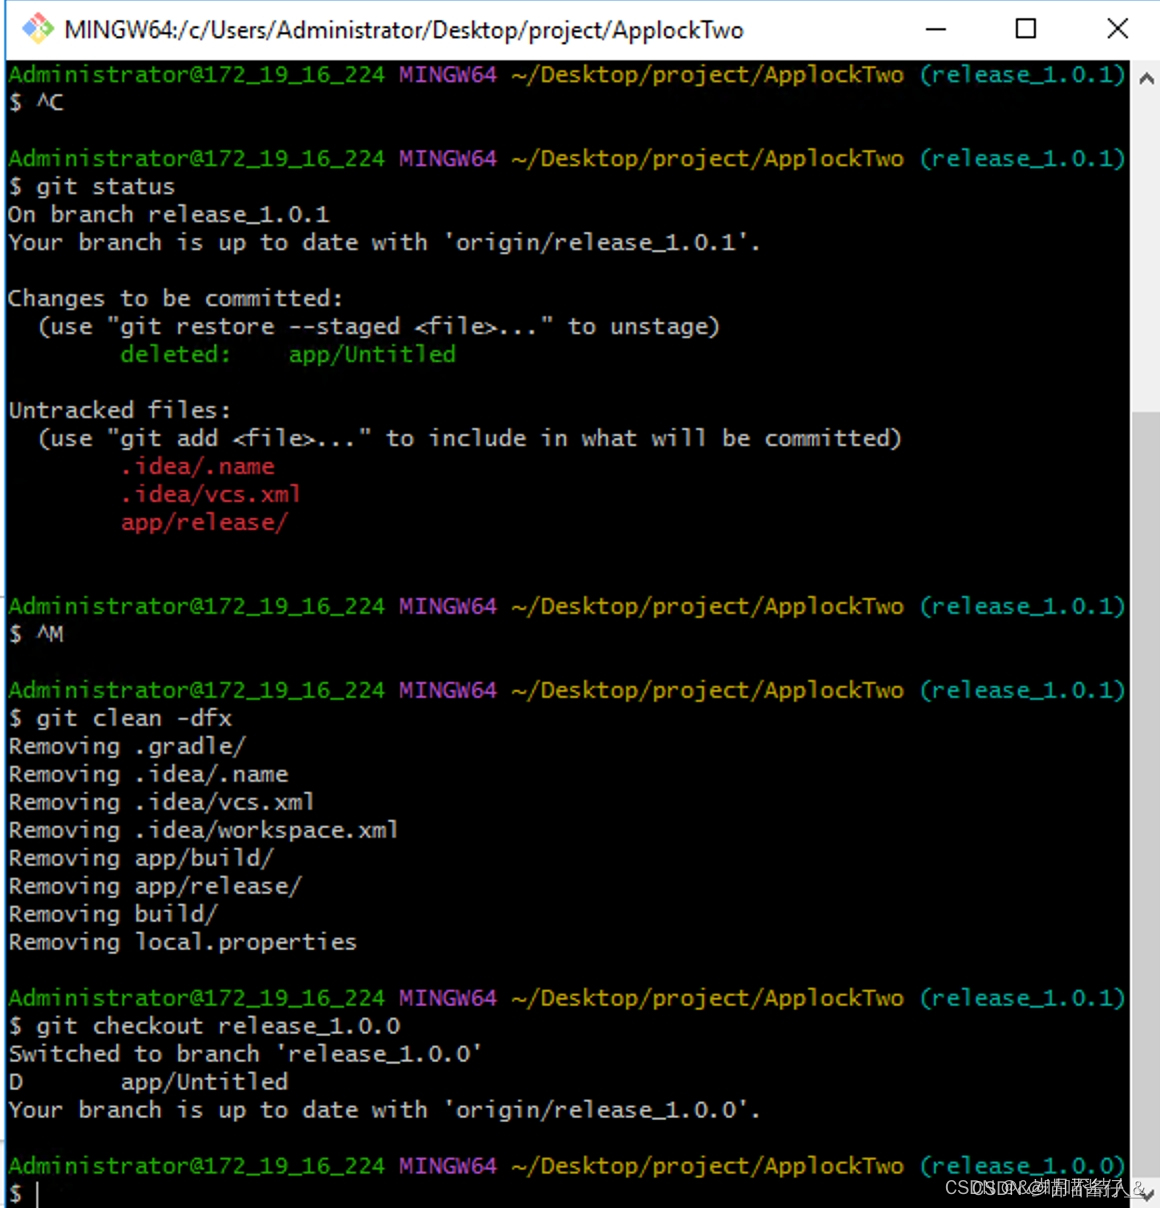Click green 'deleted: app/Untitled' entry
Image resolution: width=1160 pixels, height=1208 pixels.
pos(288,355)
